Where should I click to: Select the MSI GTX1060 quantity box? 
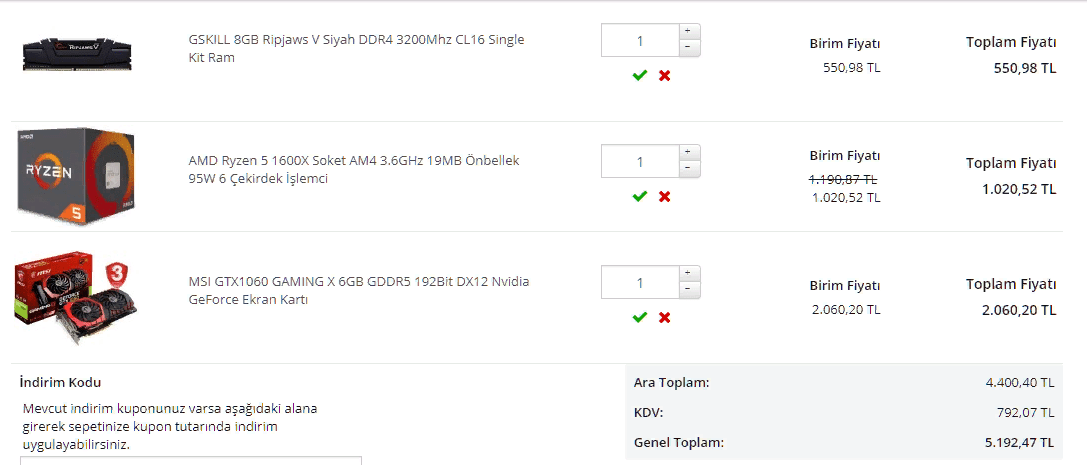[640, 282]
